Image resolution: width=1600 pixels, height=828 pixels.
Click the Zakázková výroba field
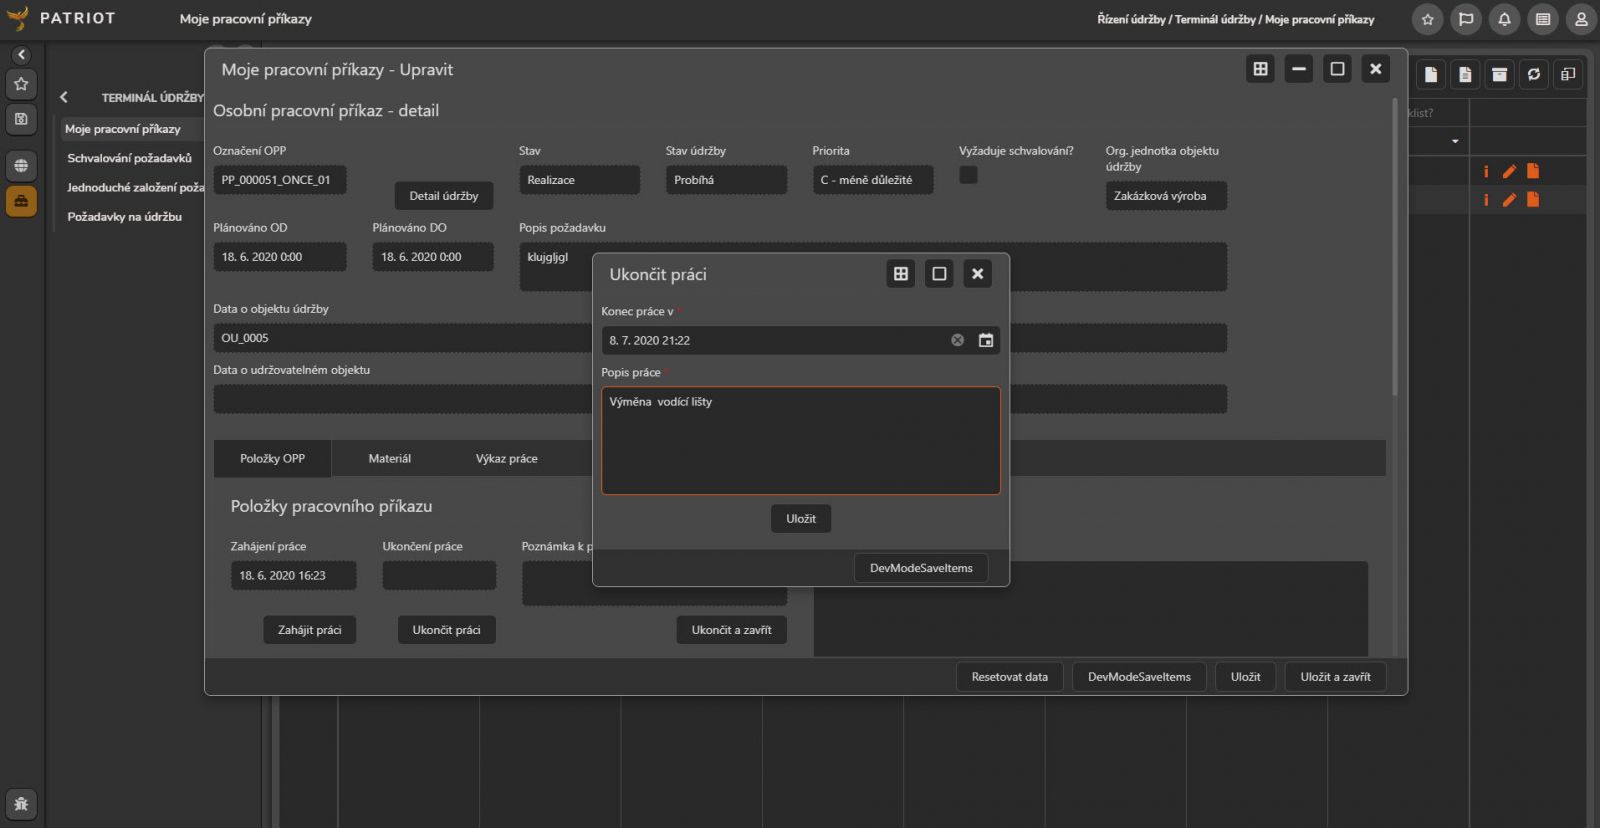coord(1166,196)
